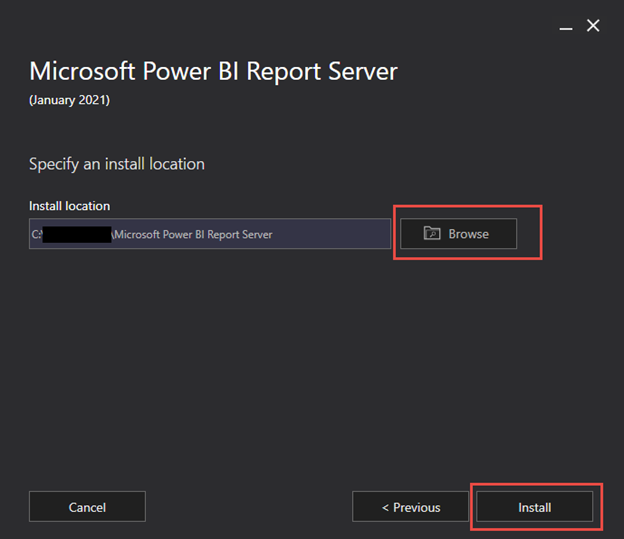Click the large Microsoft Power BI Report Server title
Viewport: 624px width, 539px height.
[213, 72]
